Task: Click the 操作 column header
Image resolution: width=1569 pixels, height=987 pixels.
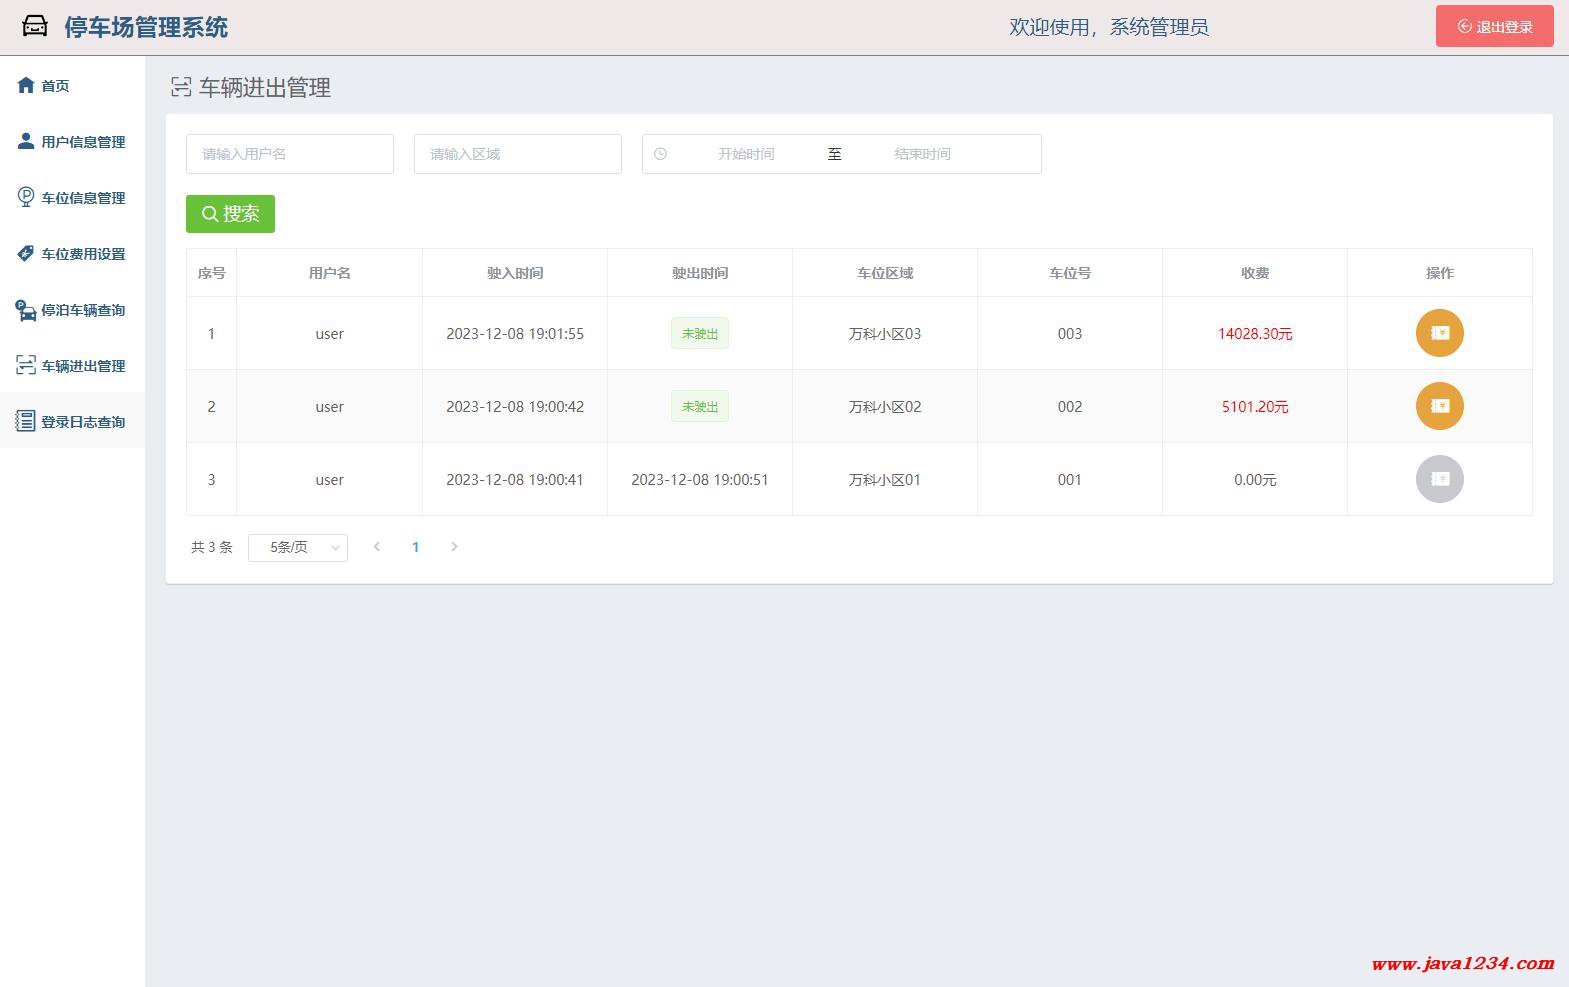Action: pos(1440,273)
